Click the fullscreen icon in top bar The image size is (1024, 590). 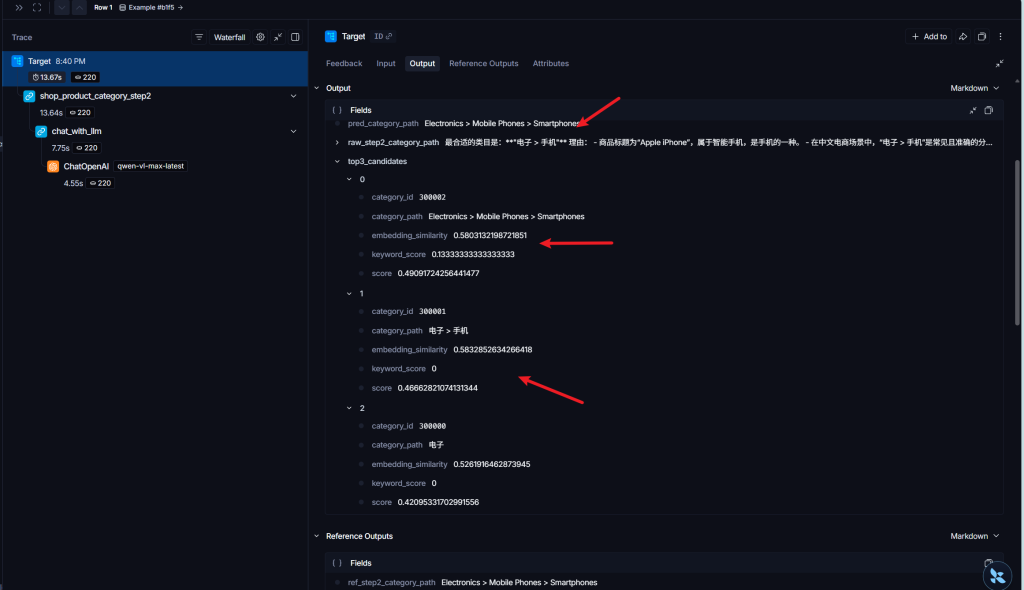click(37, 7)
